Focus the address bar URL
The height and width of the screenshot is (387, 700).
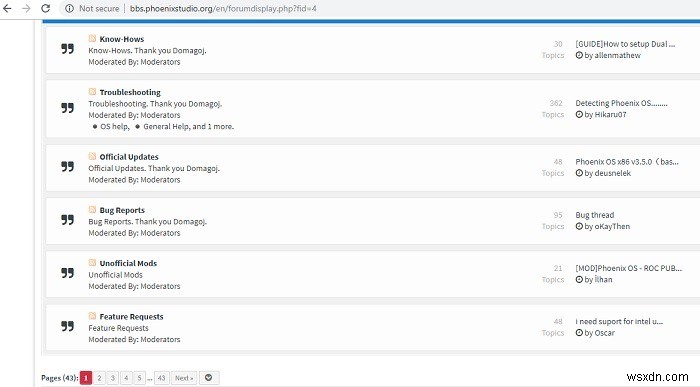(223, 8)
